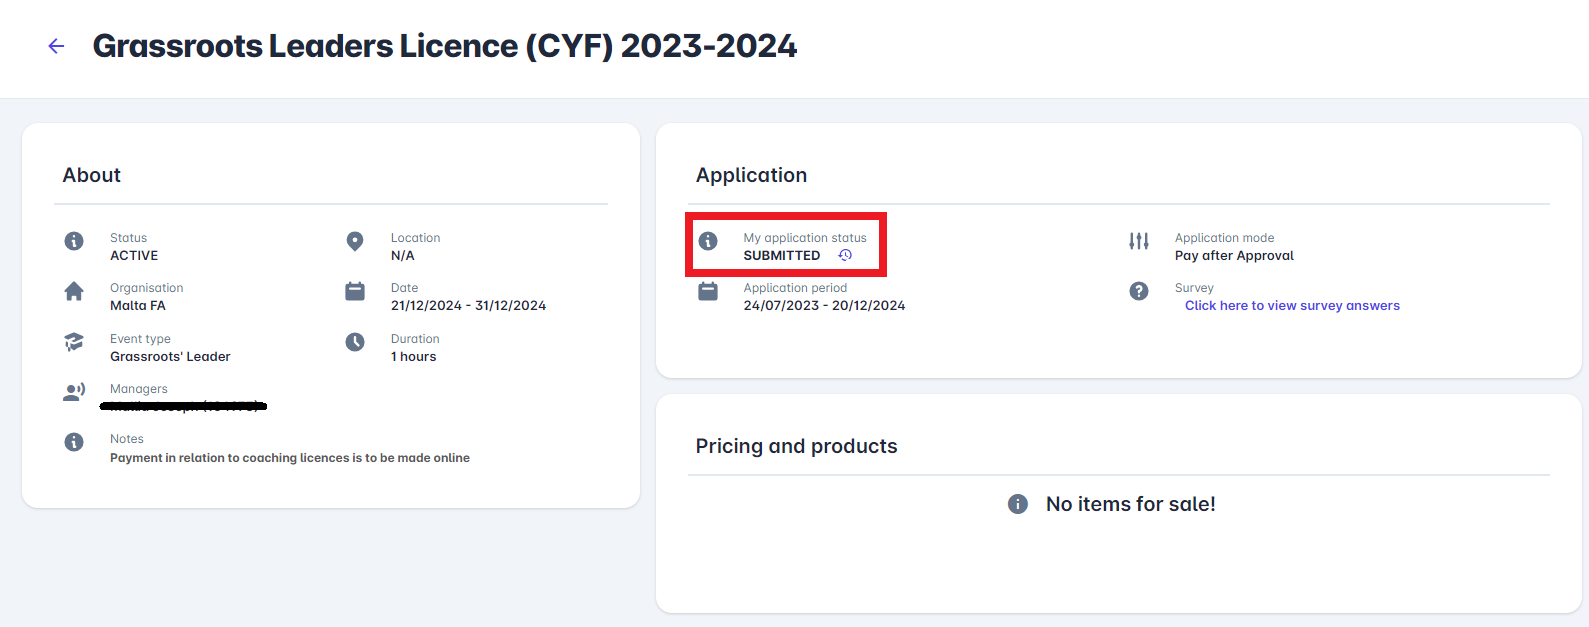Click the Organisation home icon
This screenshot has width=1589, height=627.
(x=74, y=291)
